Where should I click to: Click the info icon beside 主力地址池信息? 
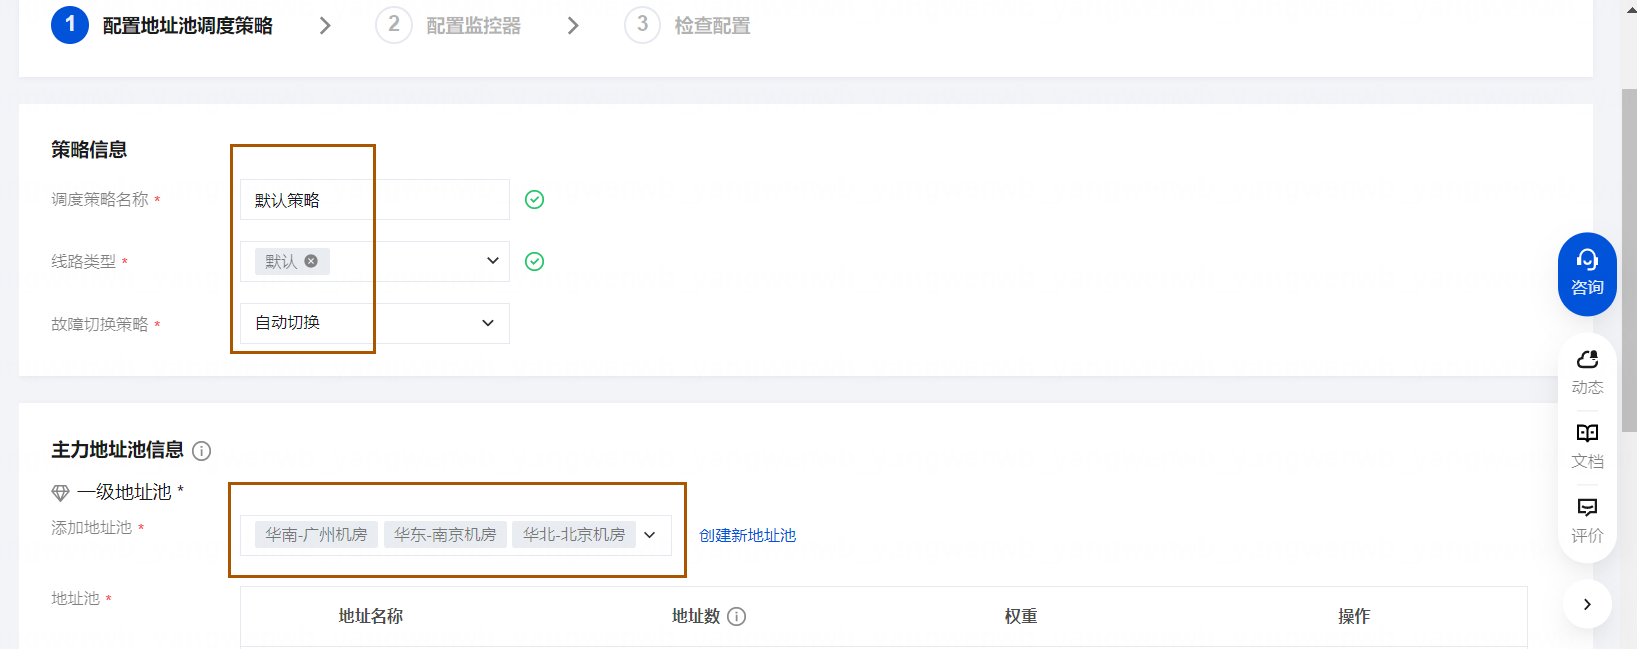tap(202, 451)
